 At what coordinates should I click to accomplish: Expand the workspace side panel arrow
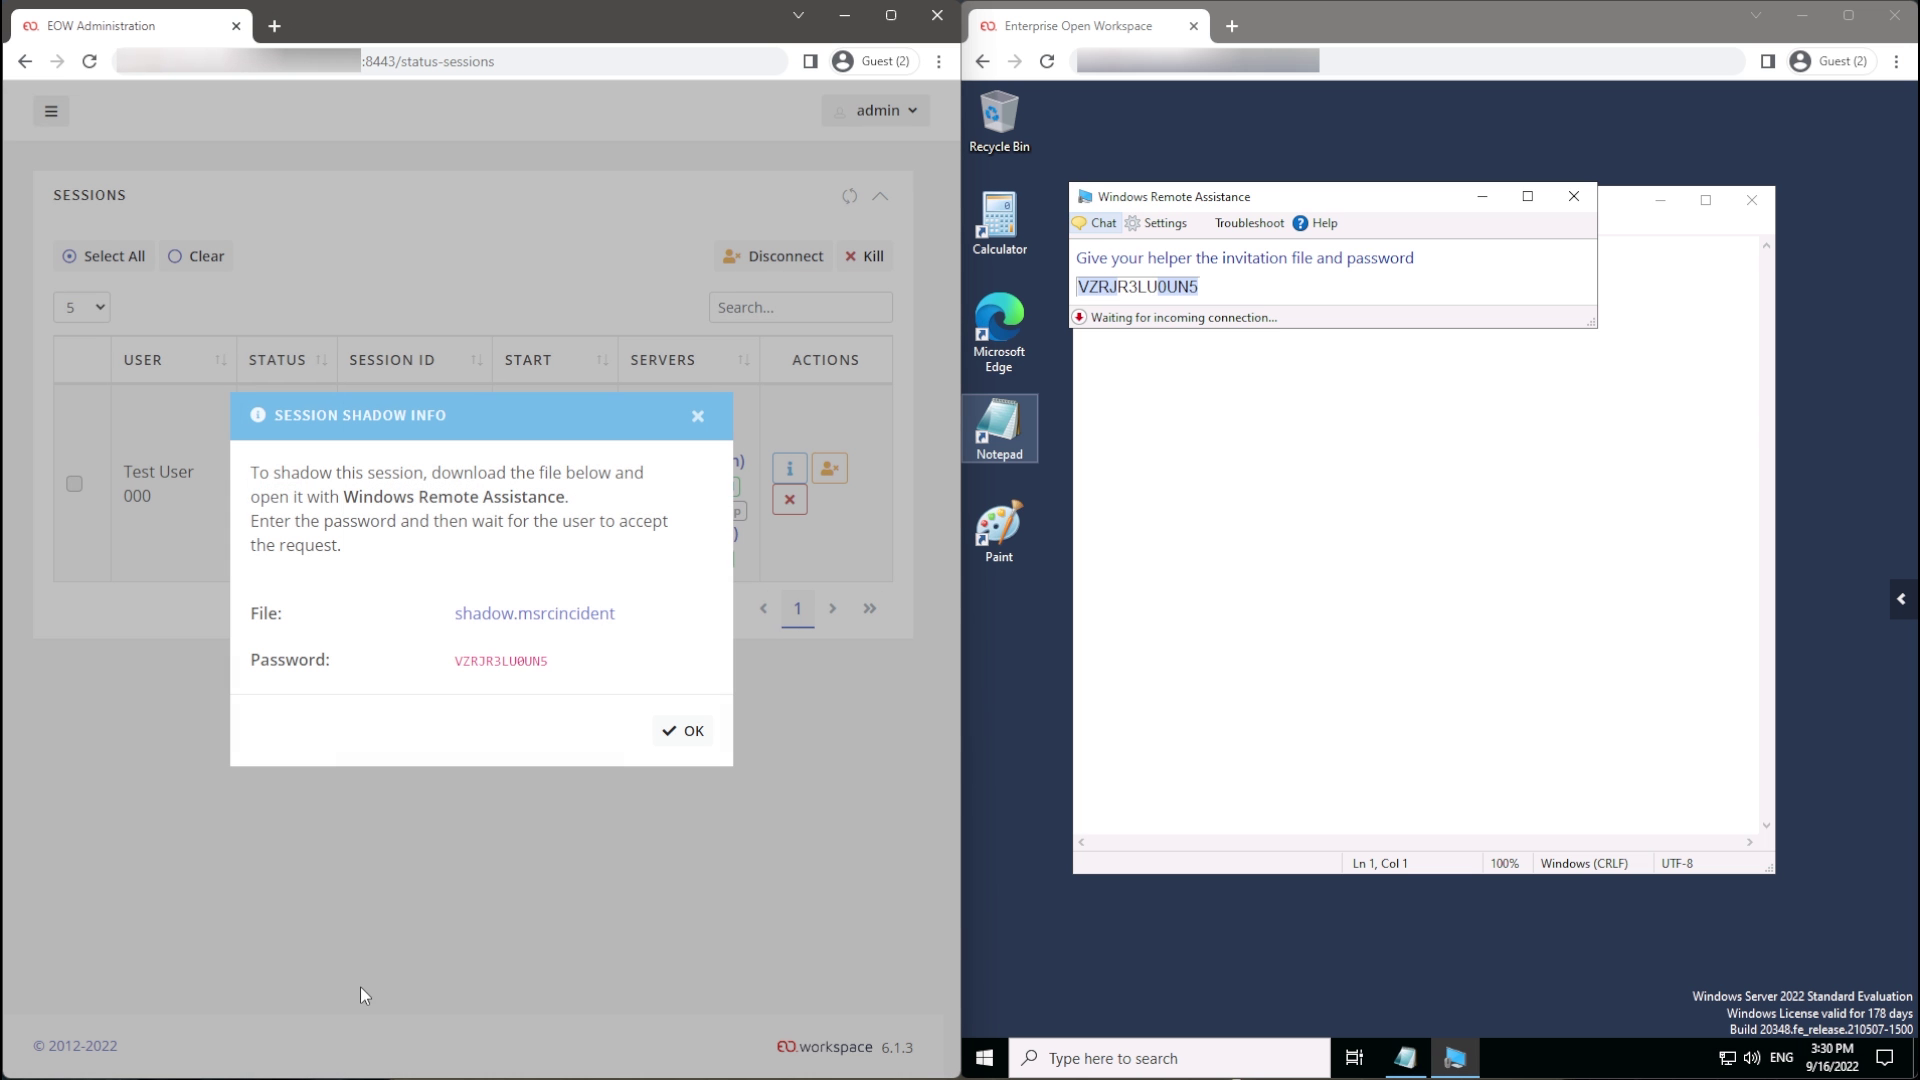pos(1902,599)
